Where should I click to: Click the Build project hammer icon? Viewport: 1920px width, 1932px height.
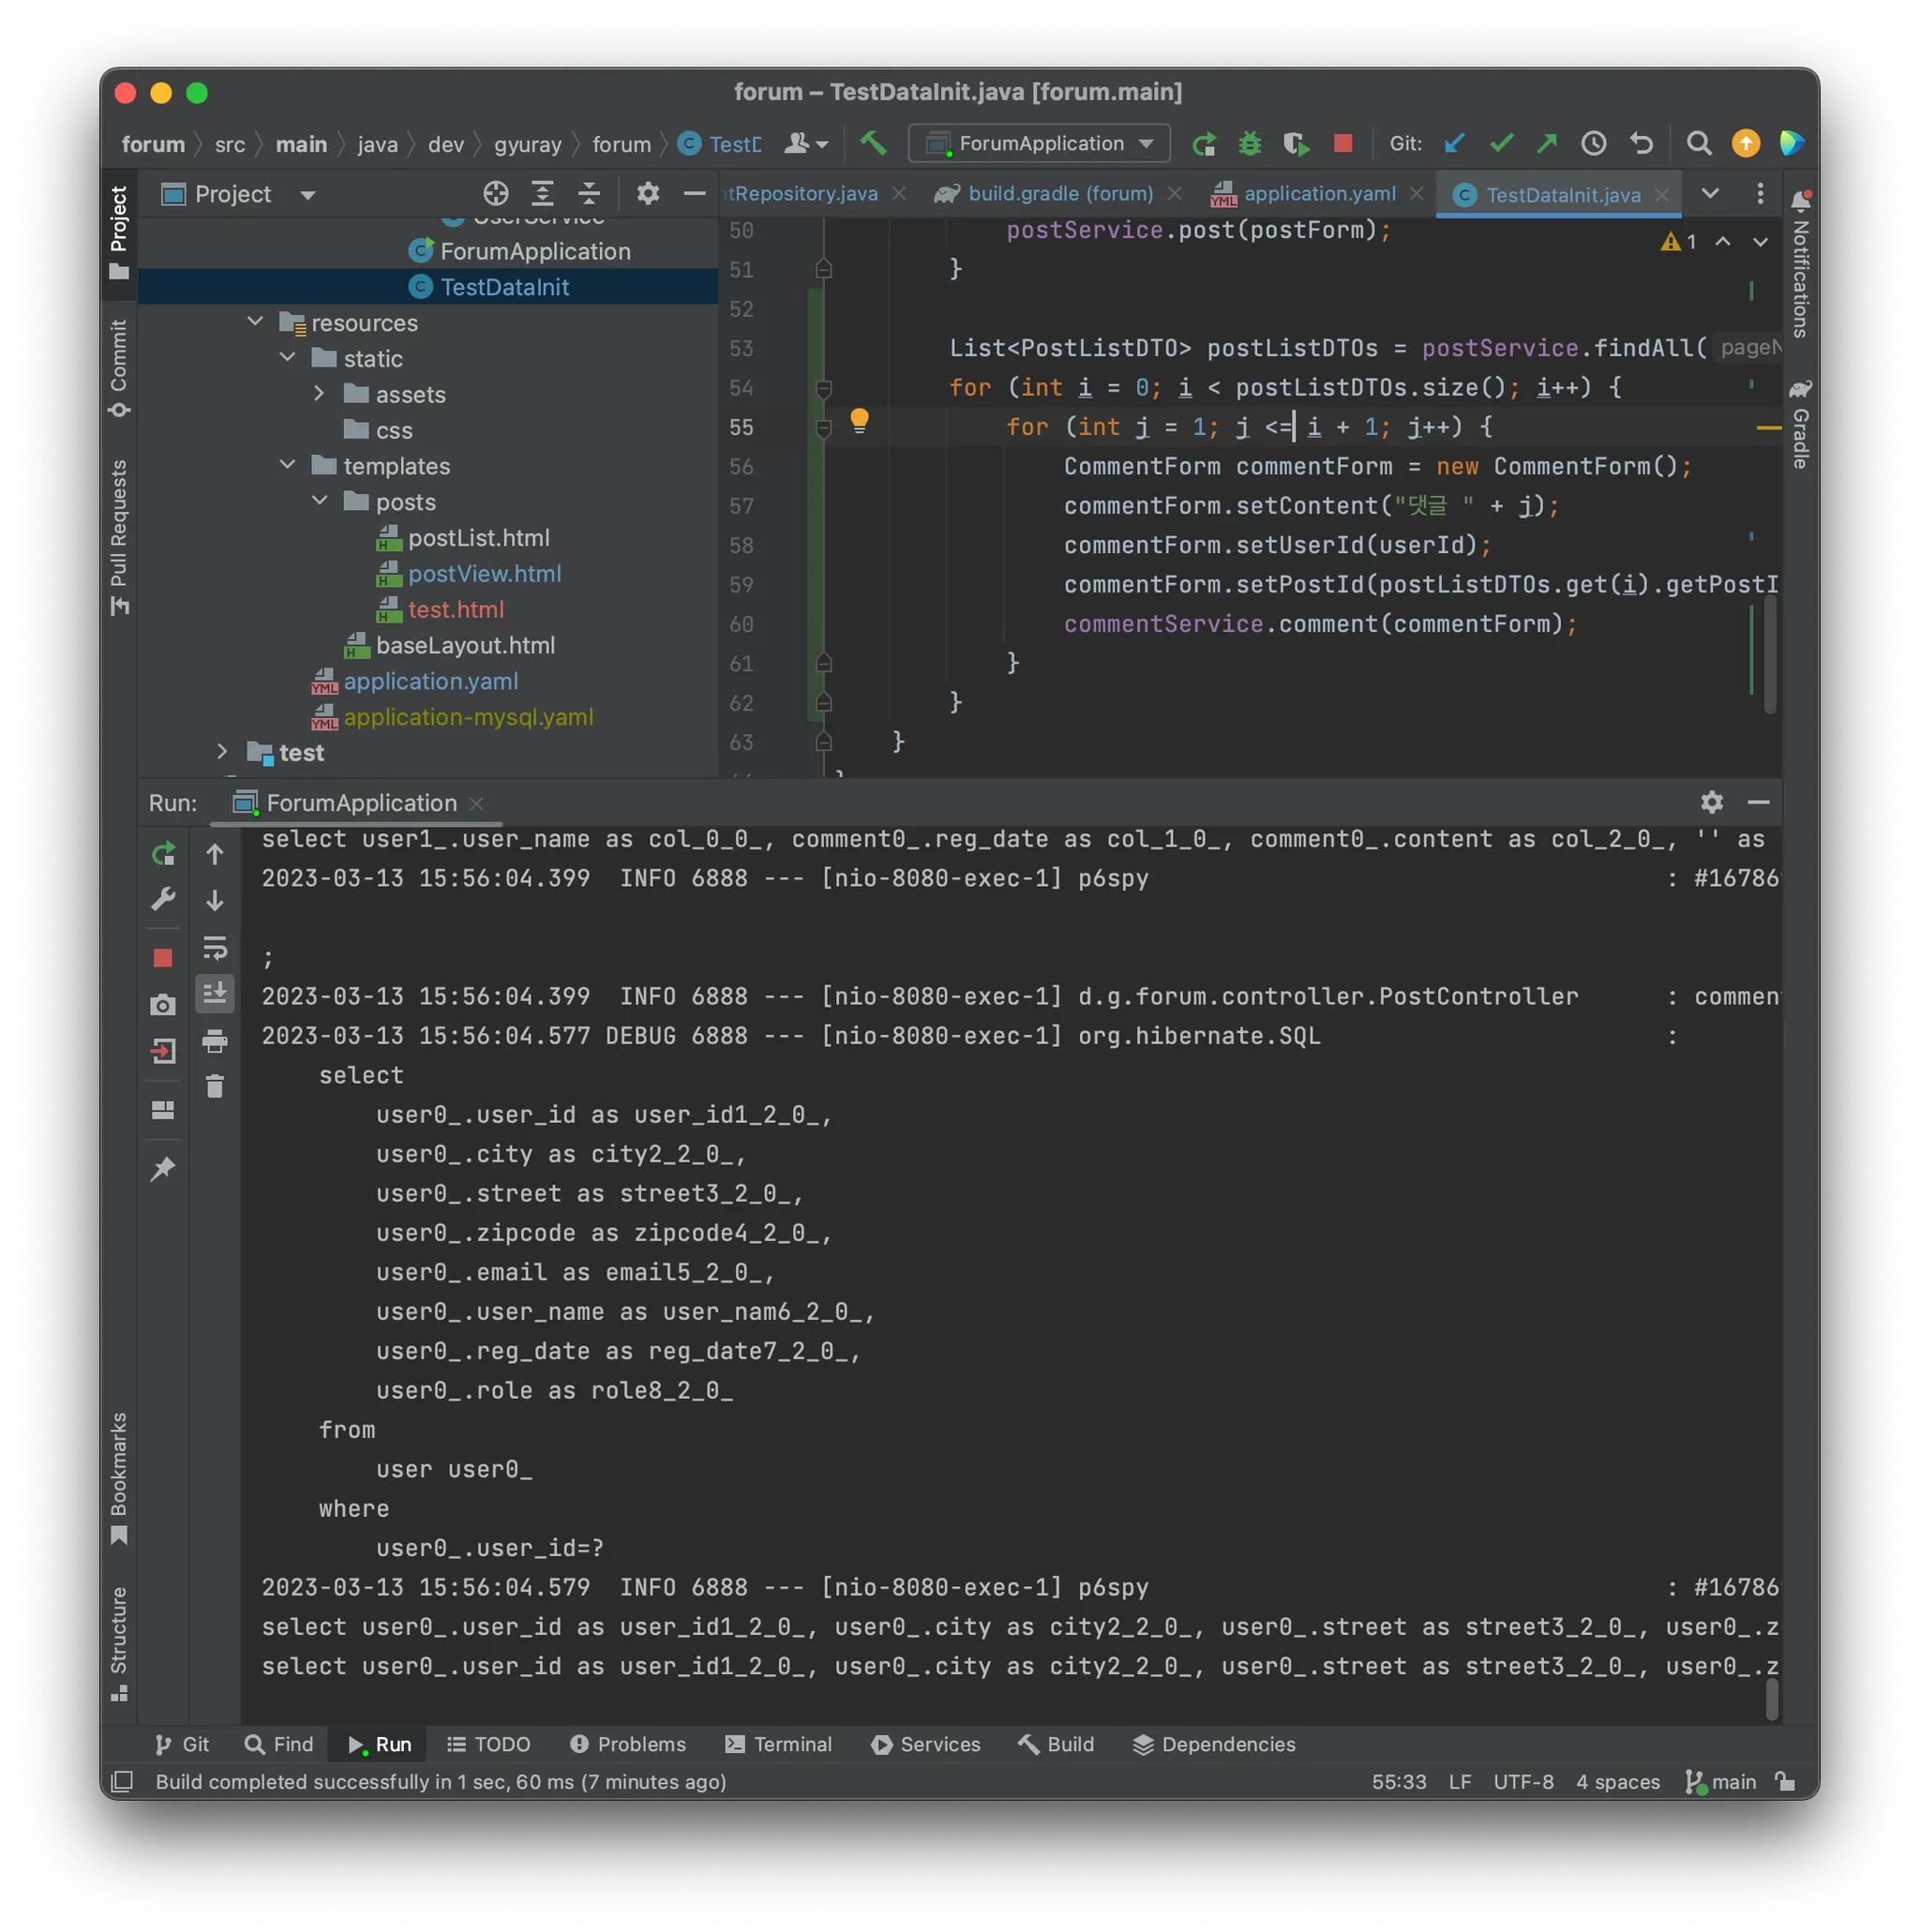(x=873, y=144)
